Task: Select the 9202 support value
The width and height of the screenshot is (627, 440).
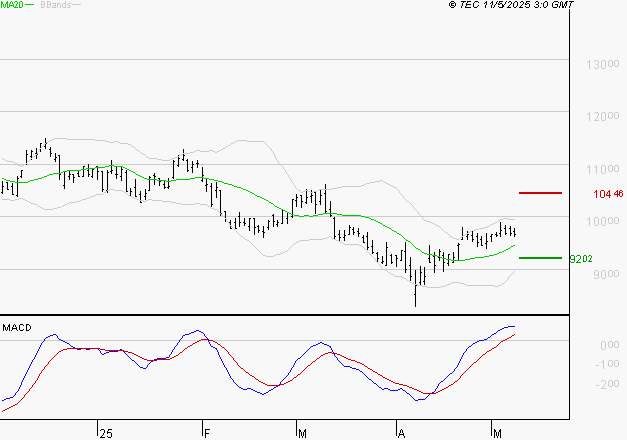Action: 581,258
